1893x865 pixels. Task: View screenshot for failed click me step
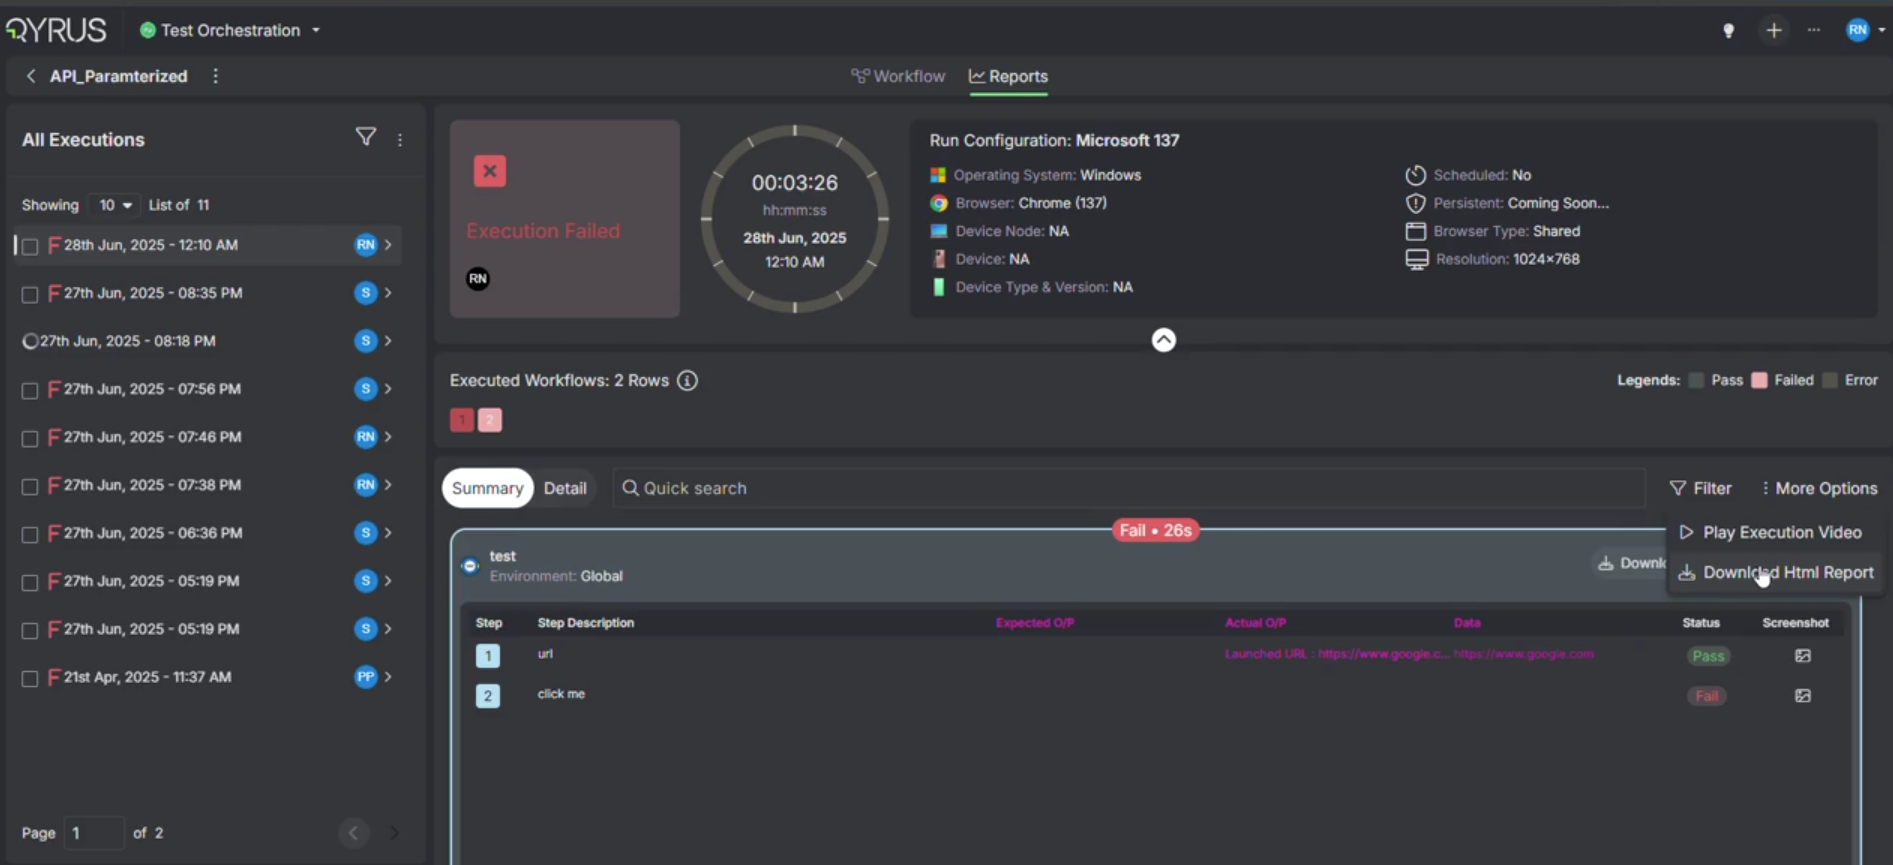(1802, 696)
